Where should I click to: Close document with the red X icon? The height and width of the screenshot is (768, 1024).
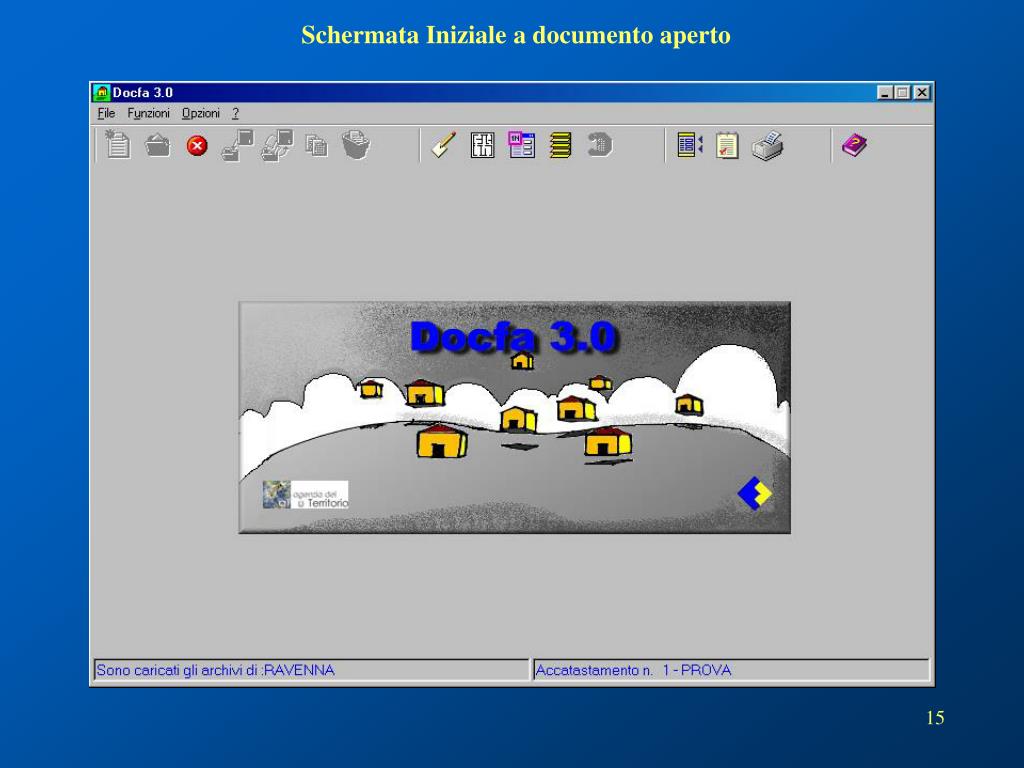197,145
